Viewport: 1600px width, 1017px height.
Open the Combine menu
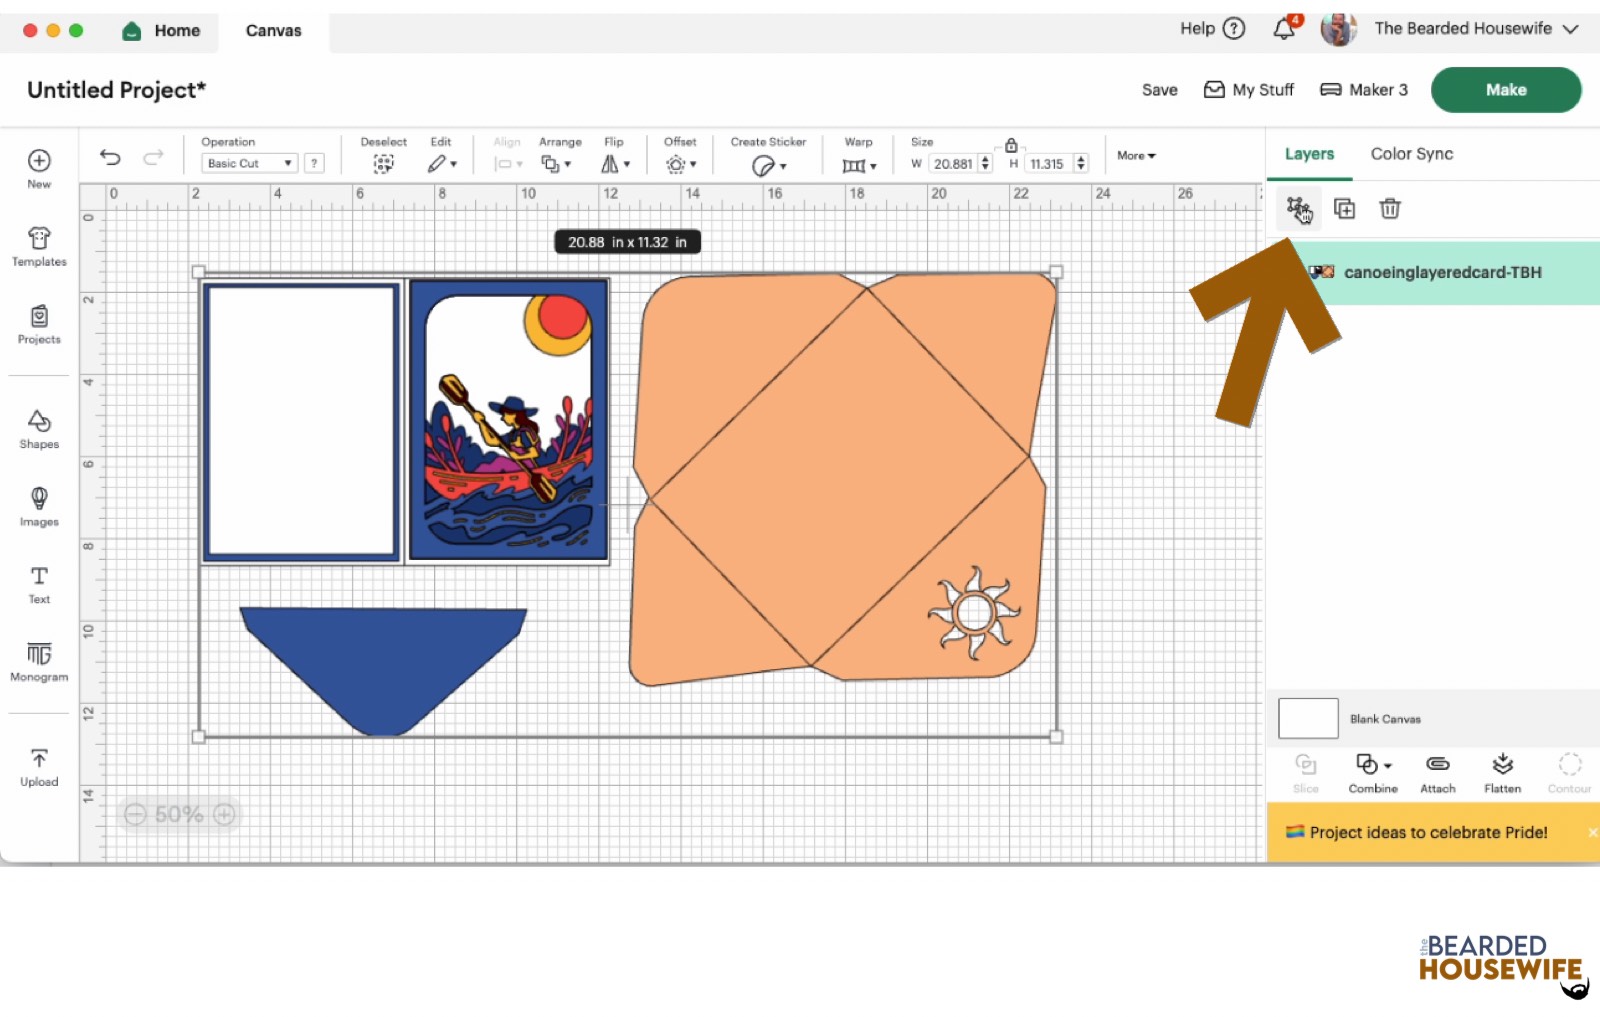coord(1373,773)
